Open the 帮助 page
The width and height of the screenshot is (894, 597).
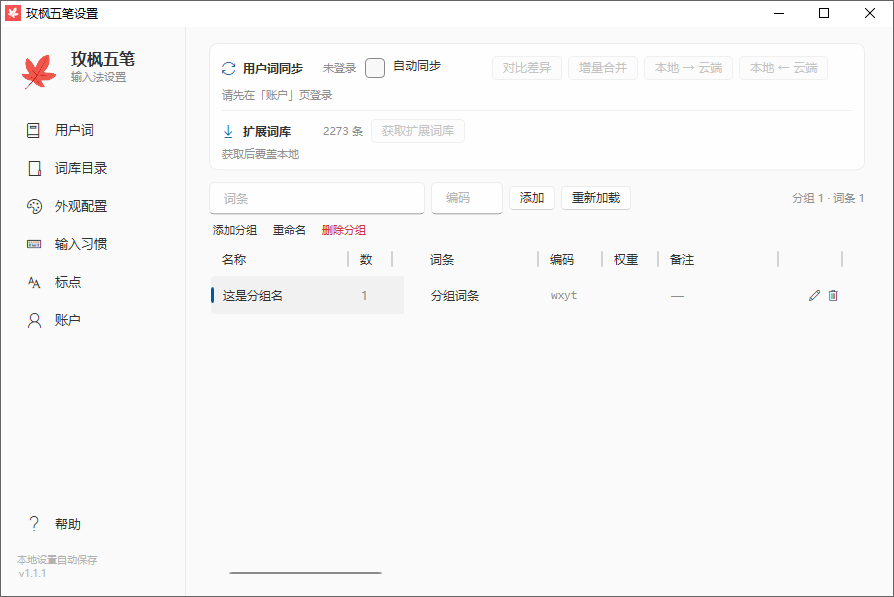[x=67, y=523]
